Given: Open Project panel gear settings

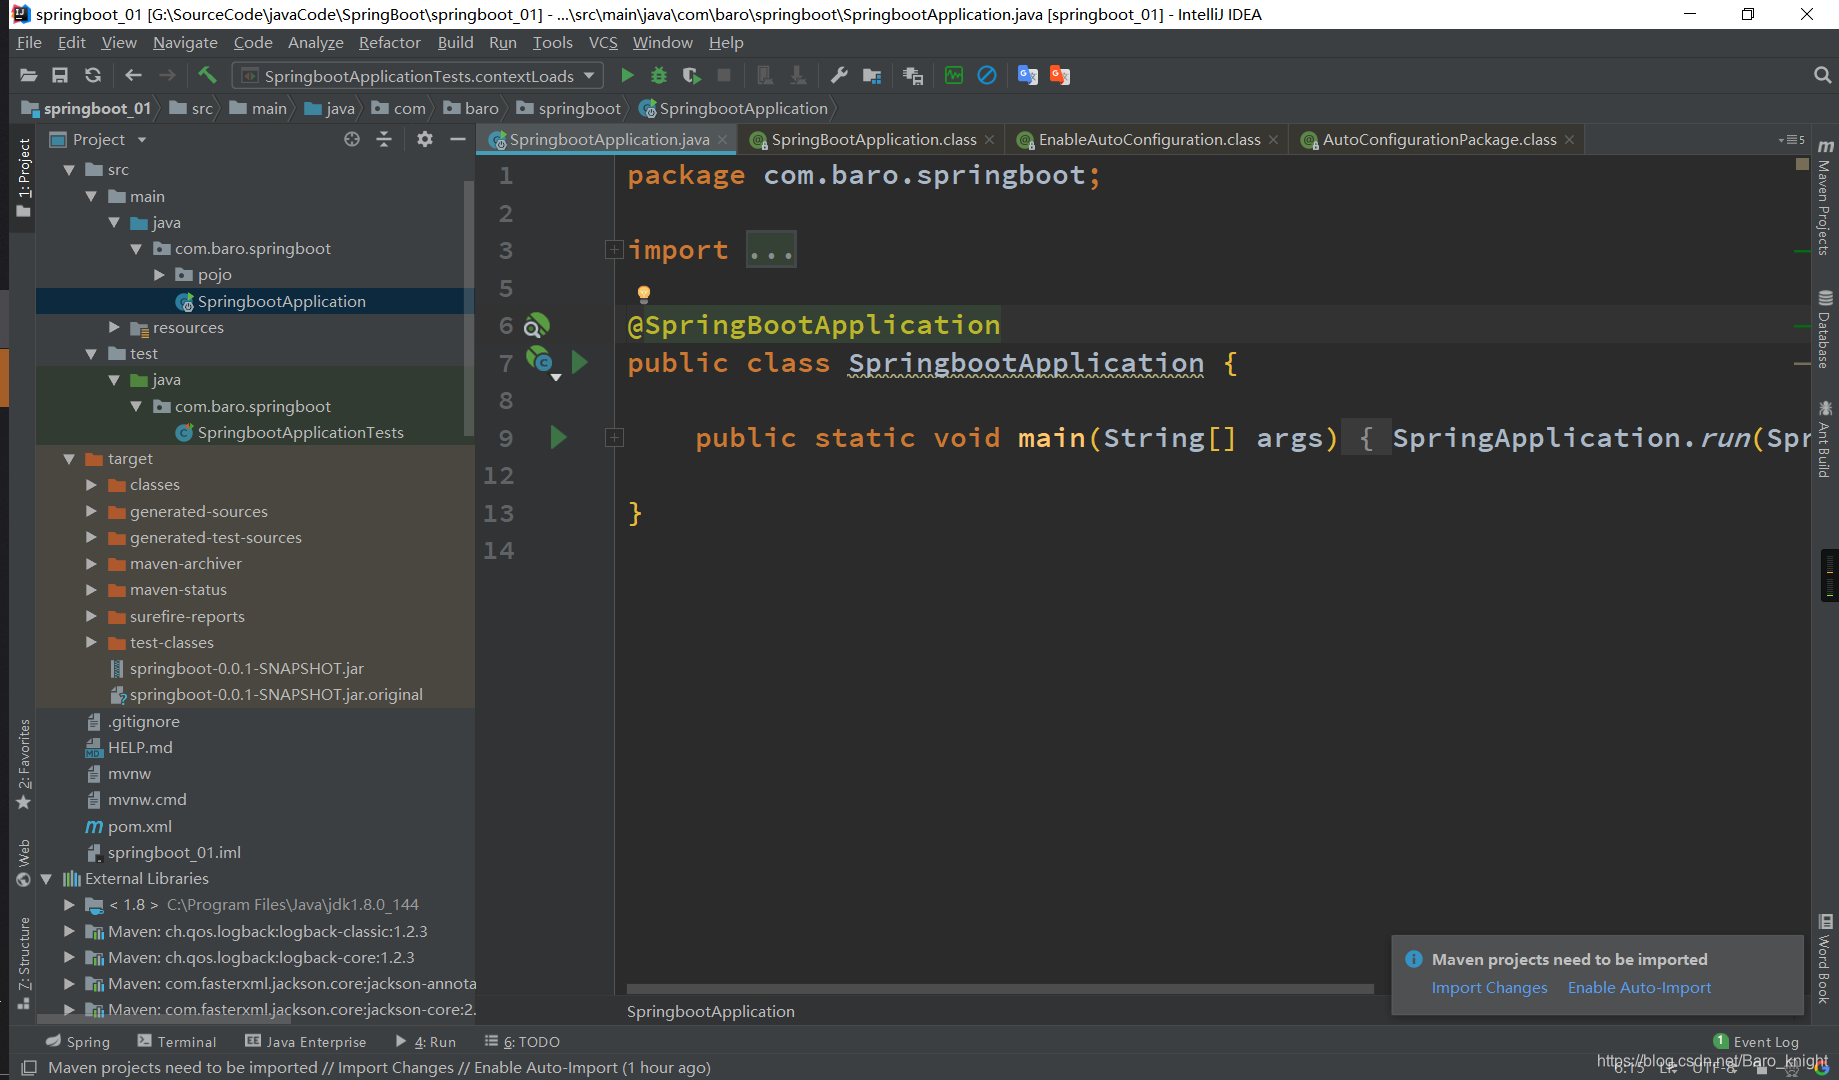Looking at the screenshot, I should [x=425, y=139].
